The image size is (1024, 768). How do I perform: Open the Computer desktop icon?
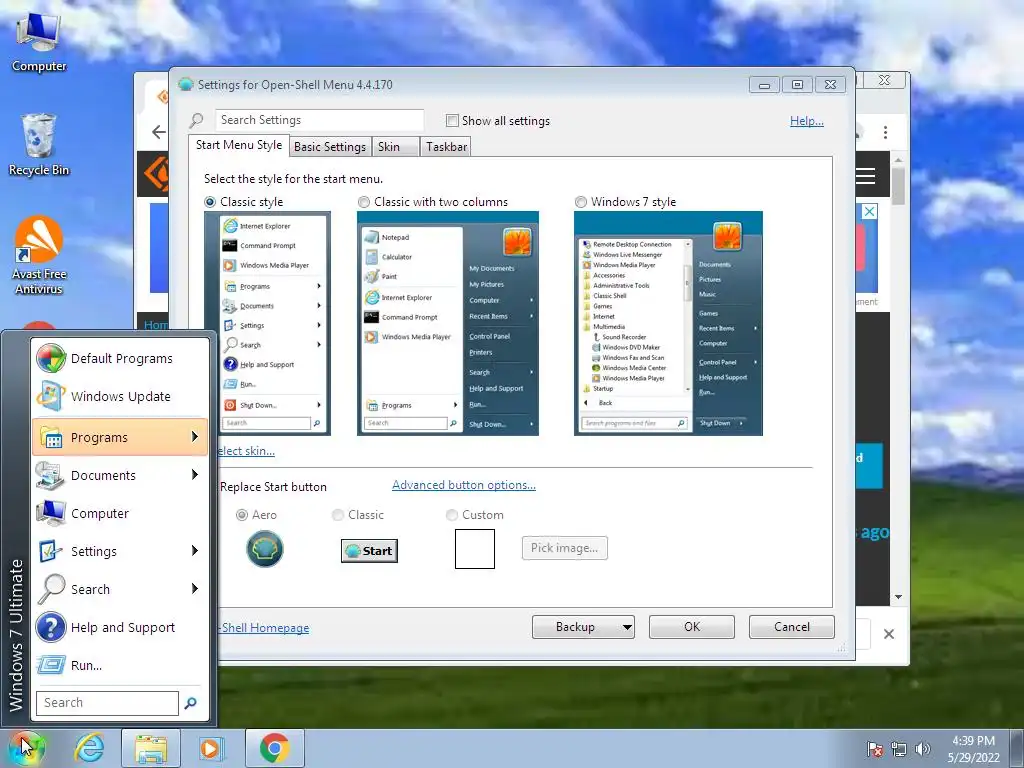pos(39,42)
